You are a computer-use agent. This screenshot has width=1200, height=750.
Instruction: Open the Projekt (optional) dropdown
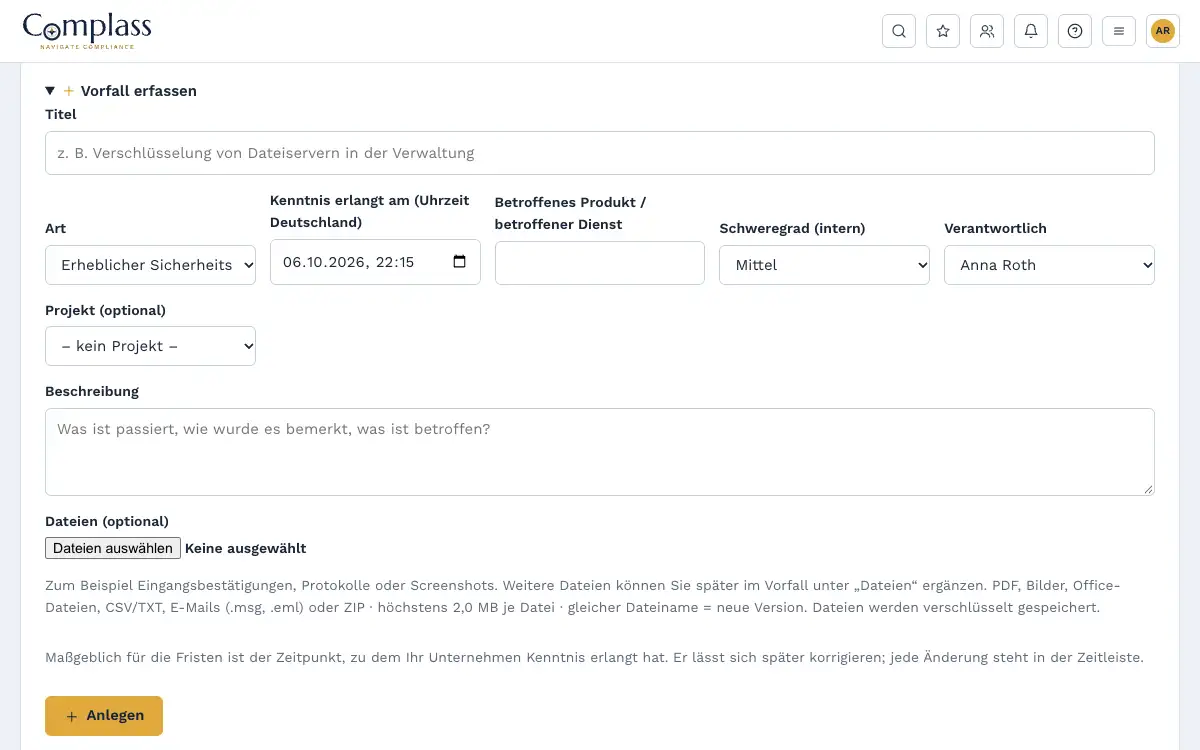pos(150,346)
